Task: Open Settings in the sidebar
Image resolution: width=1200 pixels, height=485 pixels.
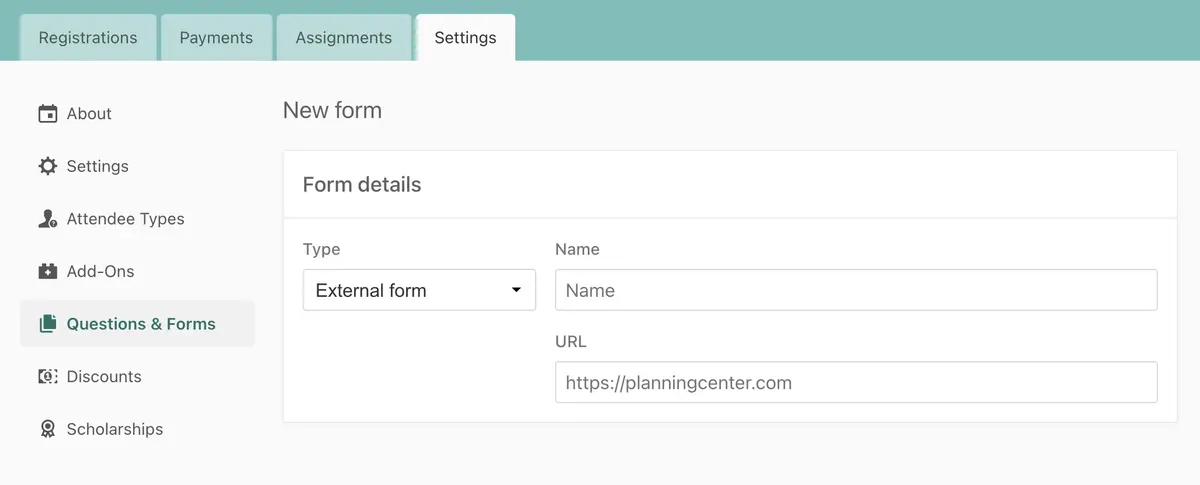Action: (x=137, y=166)
